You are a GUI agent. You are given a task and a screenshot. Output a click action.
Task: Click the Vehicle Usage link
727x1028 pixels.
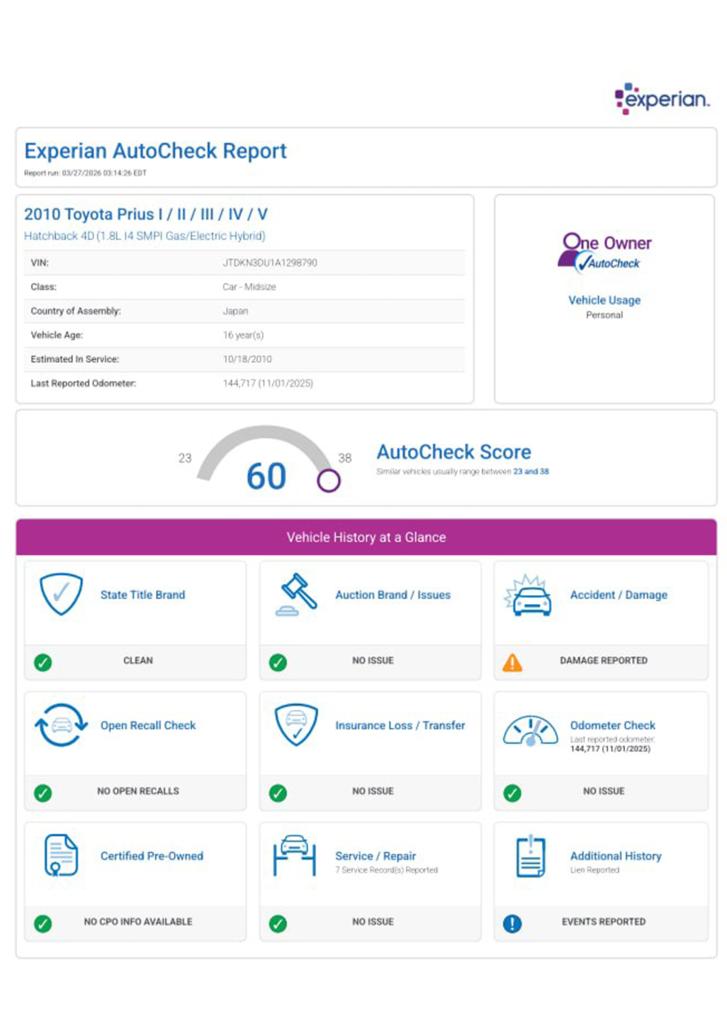coord(604,300)
